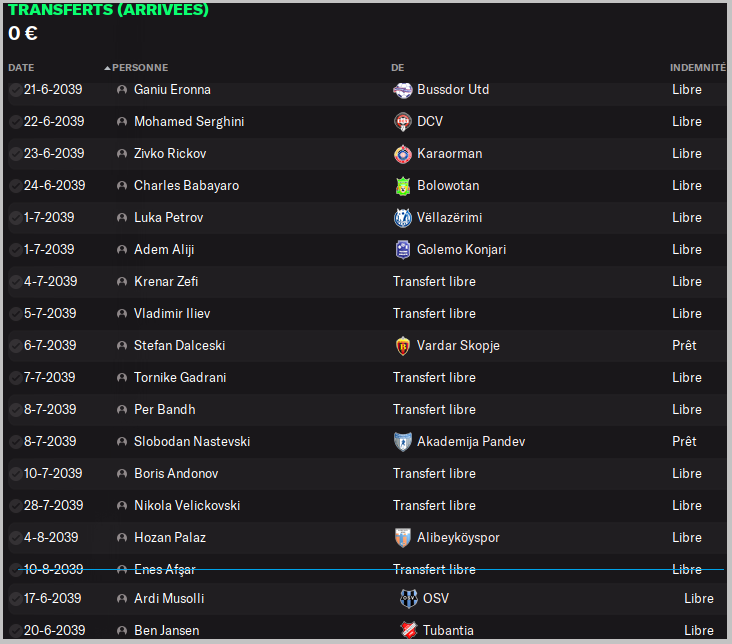Click the DCV club badge
Viewport: 732px width, 644px height.
(402, 122)
